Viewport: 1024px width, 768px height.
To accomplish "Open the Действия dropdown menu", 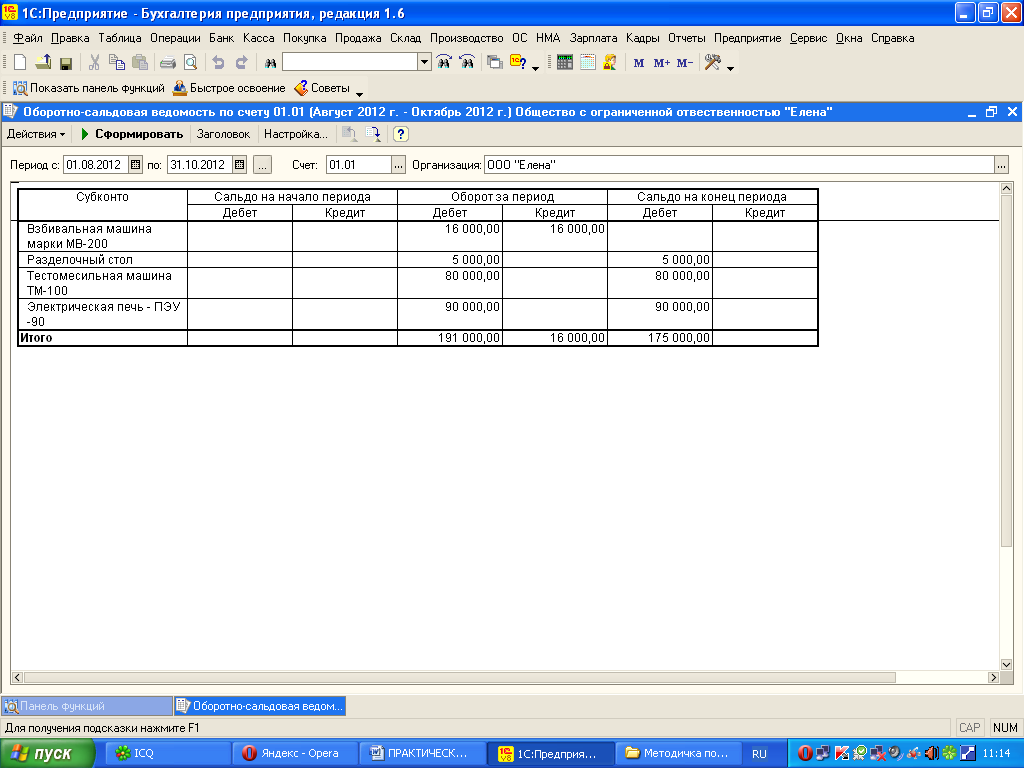I will click(x=36, y=134).
